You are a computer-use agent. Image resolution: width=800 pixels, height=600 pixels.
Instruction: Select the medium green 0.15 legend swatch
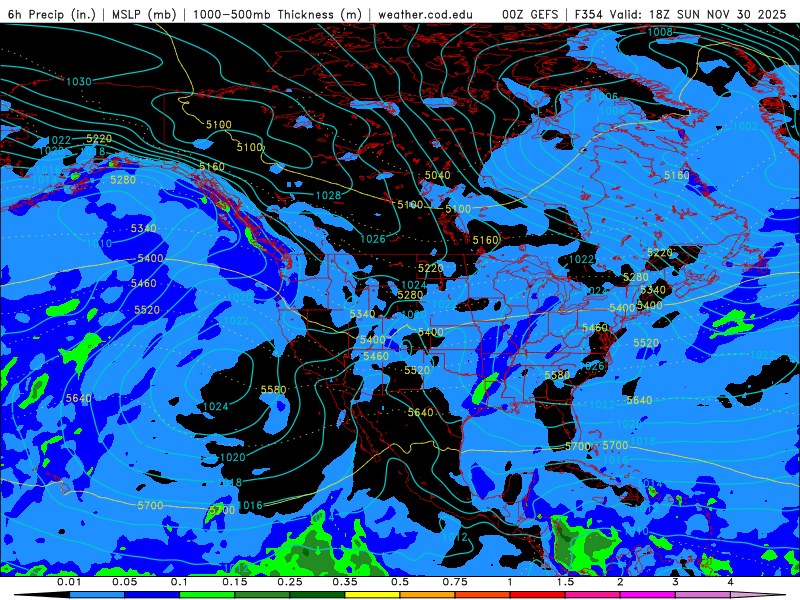click(262, 595)
